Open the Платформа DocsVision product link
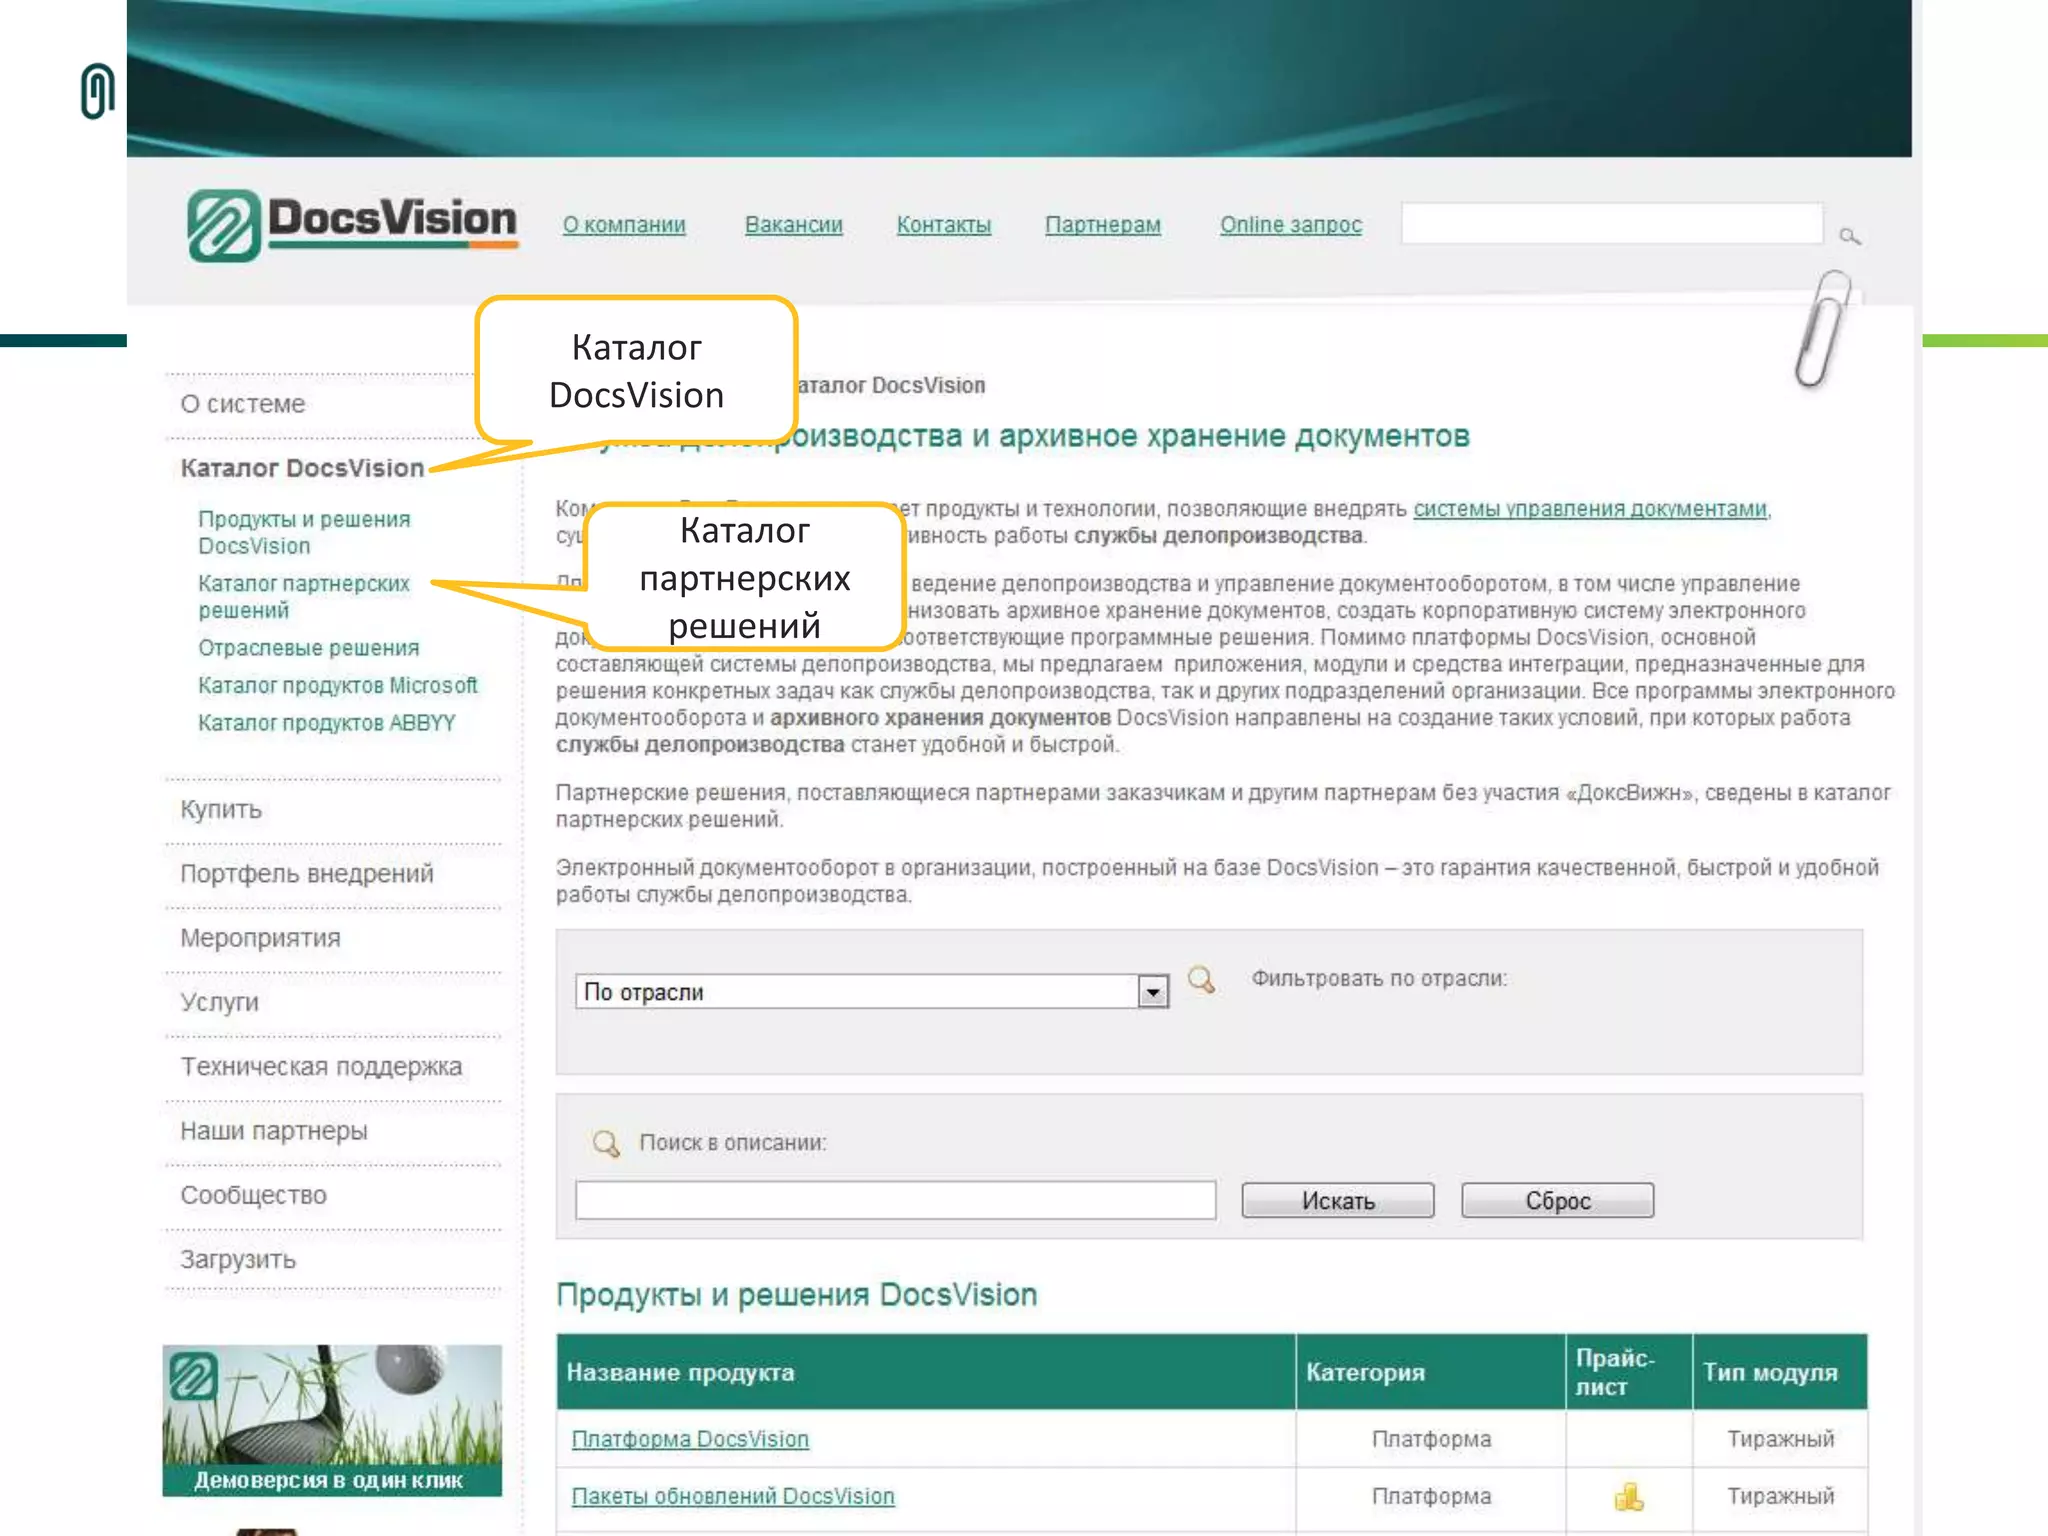2048x1536 pixels. tap(690, 1439)
